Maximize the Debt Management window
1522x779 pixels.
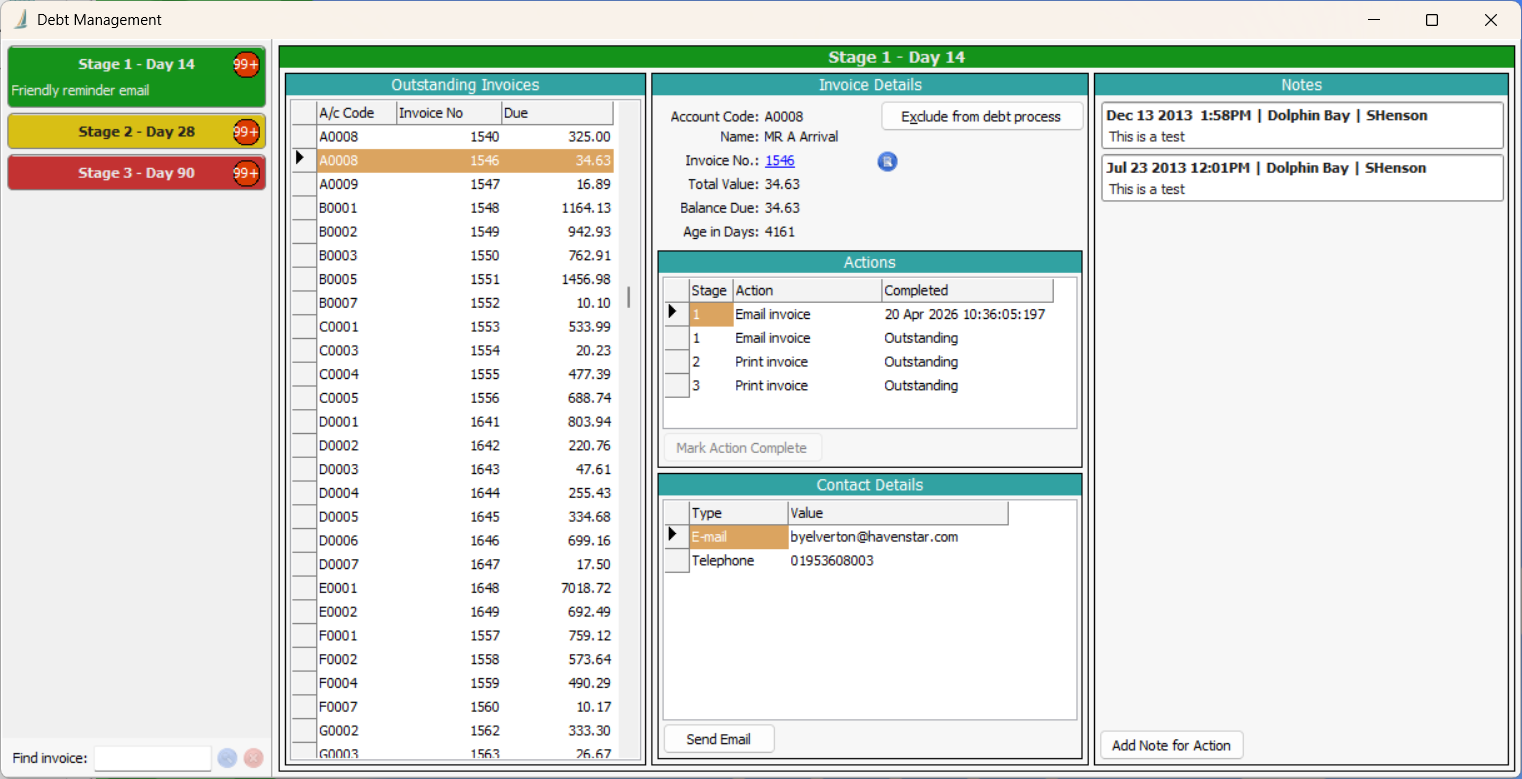tap(1431, 20)
